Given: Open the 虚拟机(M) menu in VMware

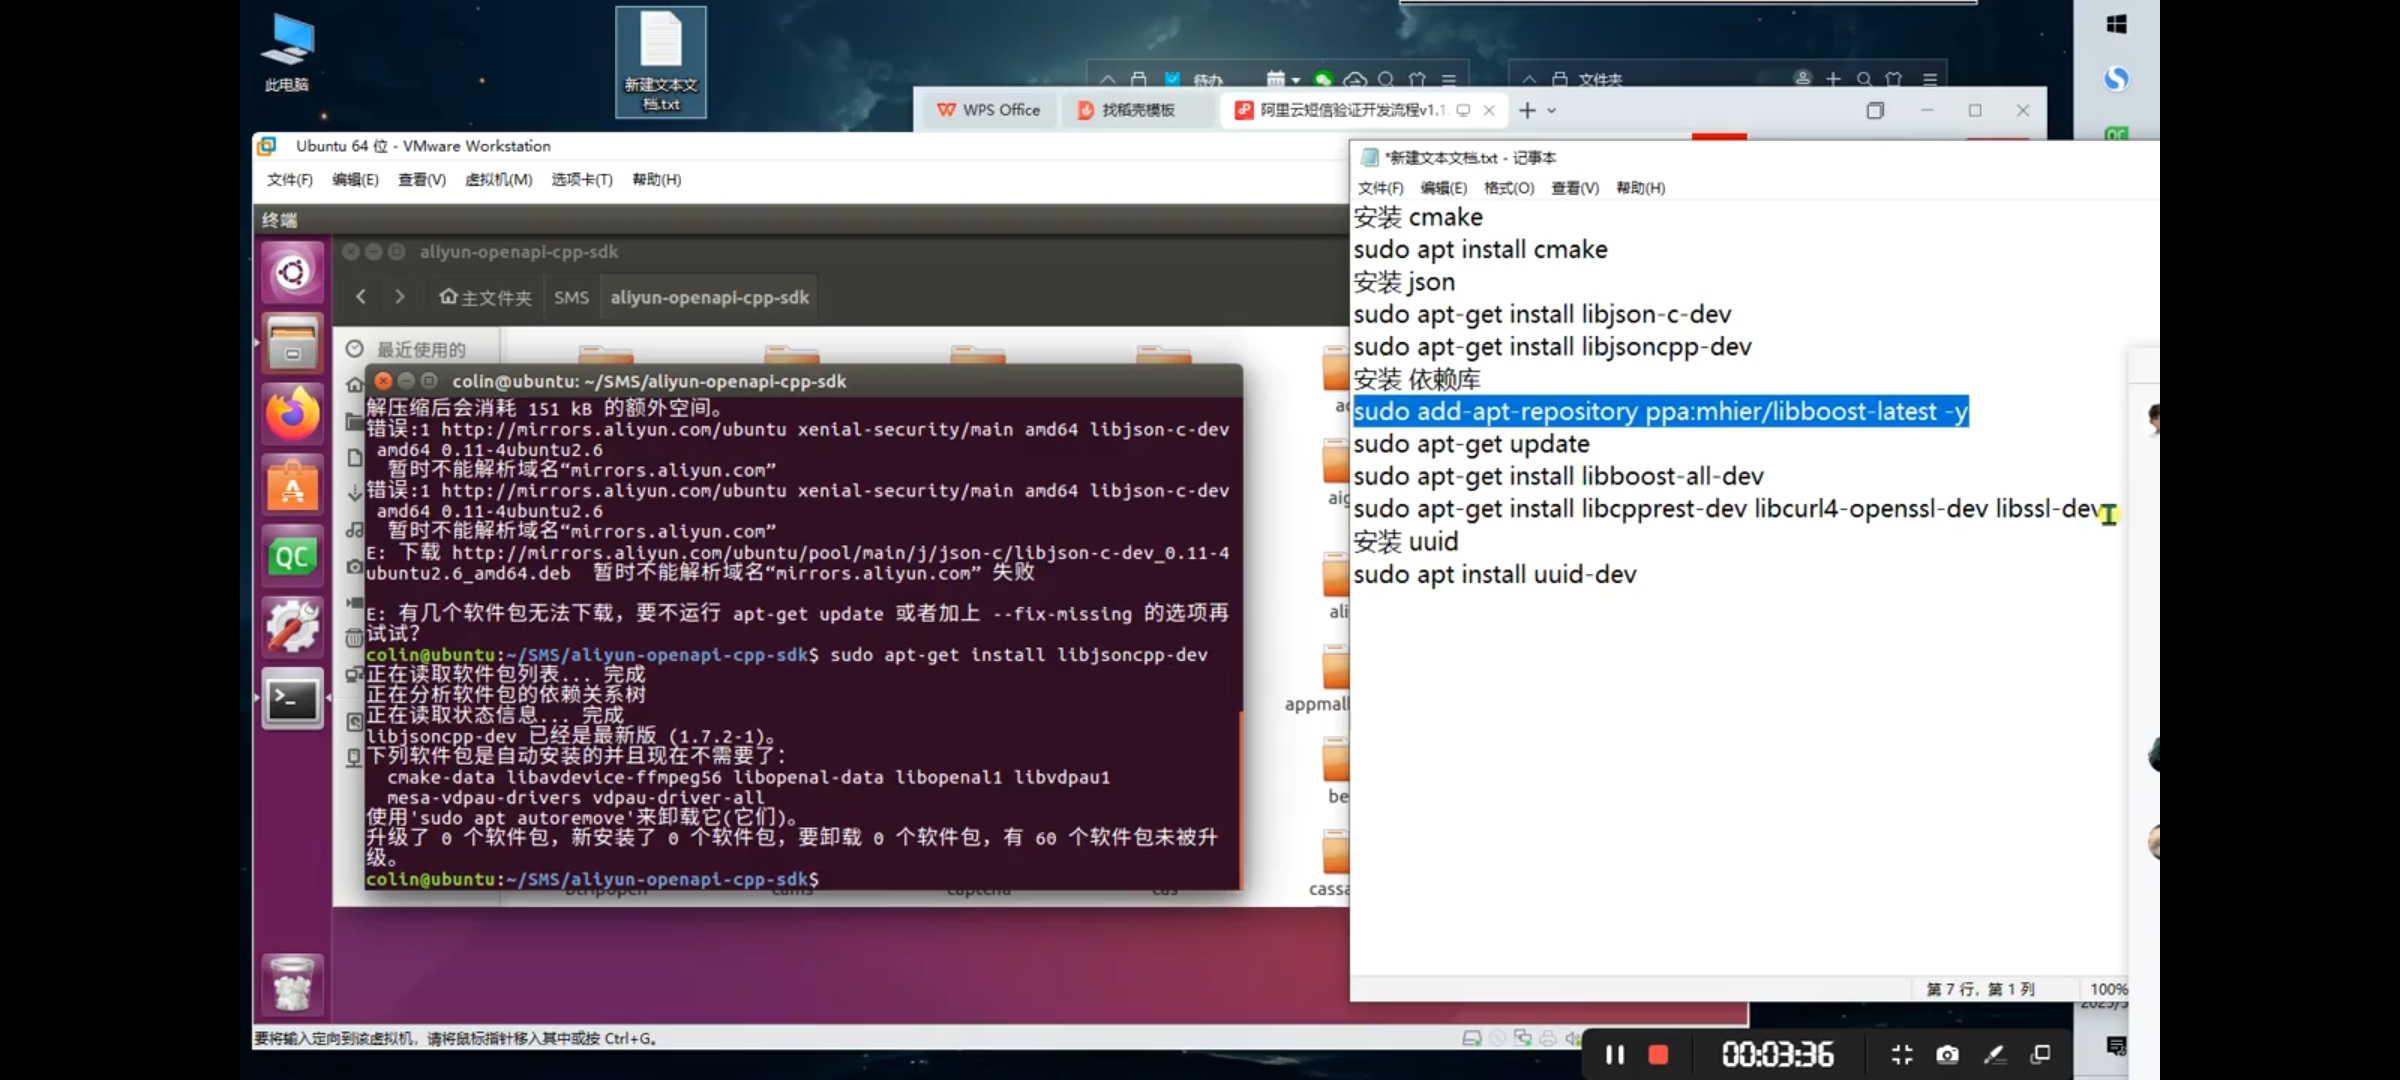Looking at the screenshot, I should pos(498,180).
